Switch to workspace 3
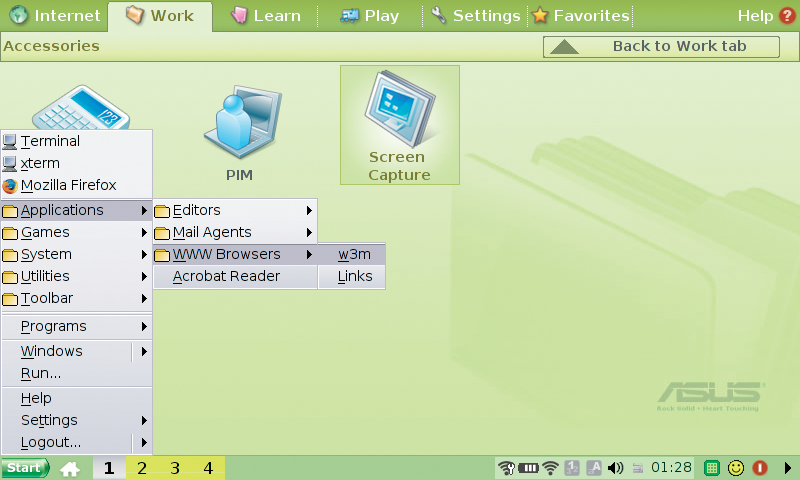The height and width of the screenshot is (480, 800). point(175,468)
